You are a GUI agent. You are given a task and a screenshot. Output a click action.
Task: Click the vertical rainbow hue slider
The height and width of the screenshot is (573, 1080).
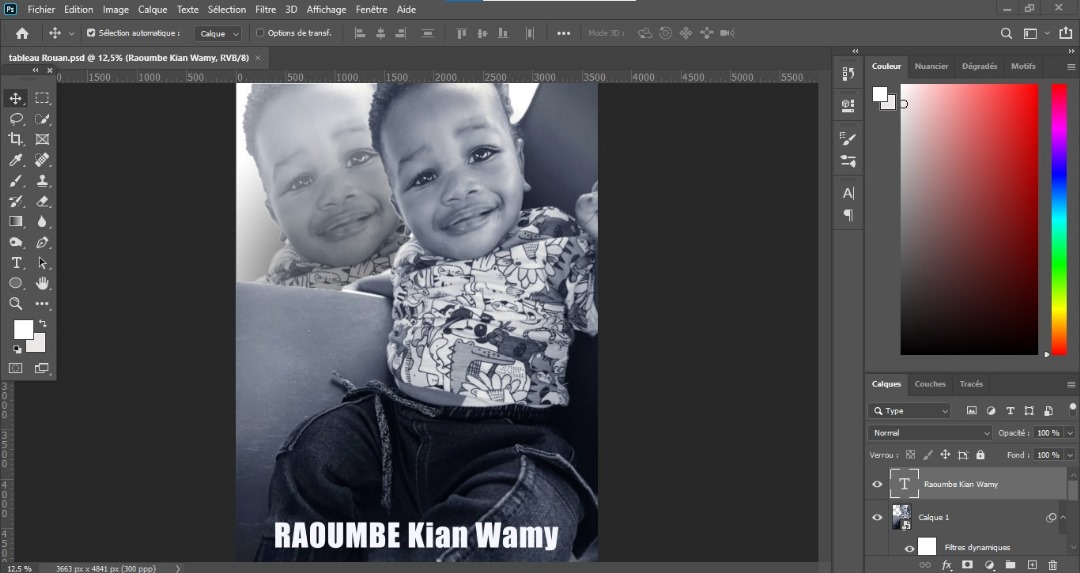pyautogui.click(x=1058, y=218)
